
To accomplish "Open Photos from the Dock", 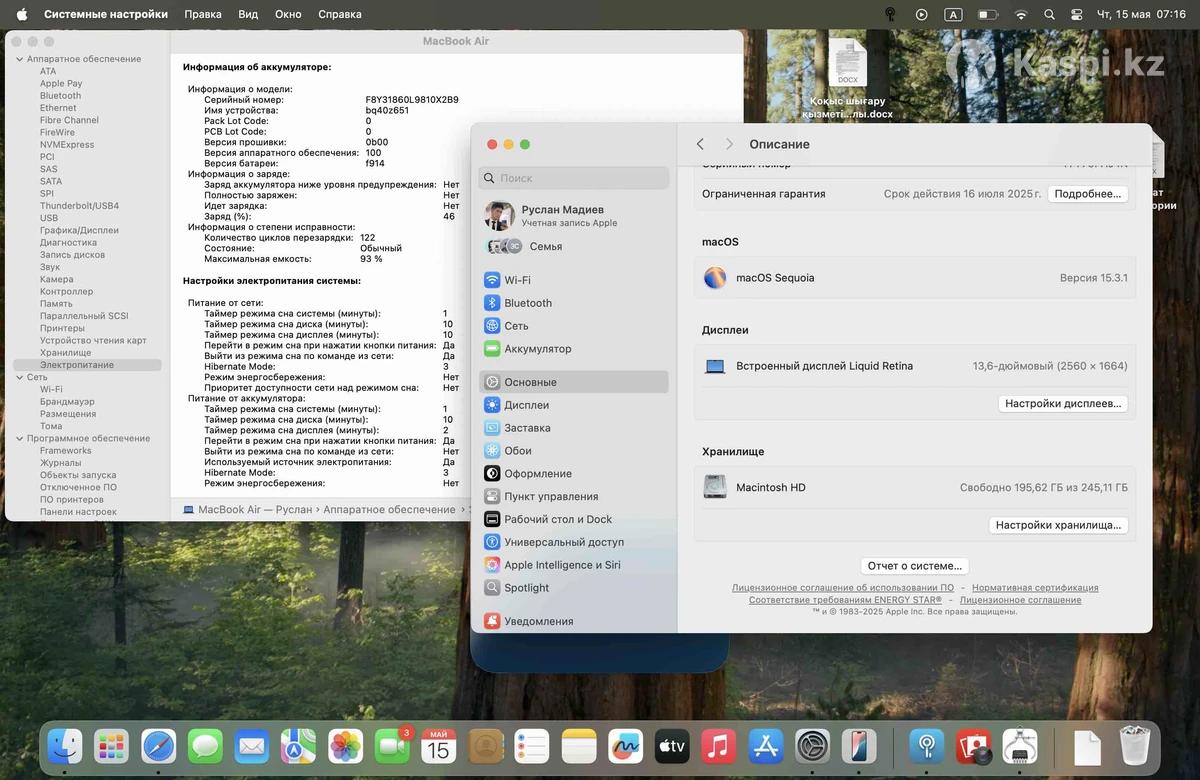I will click(x=345, y=746).
